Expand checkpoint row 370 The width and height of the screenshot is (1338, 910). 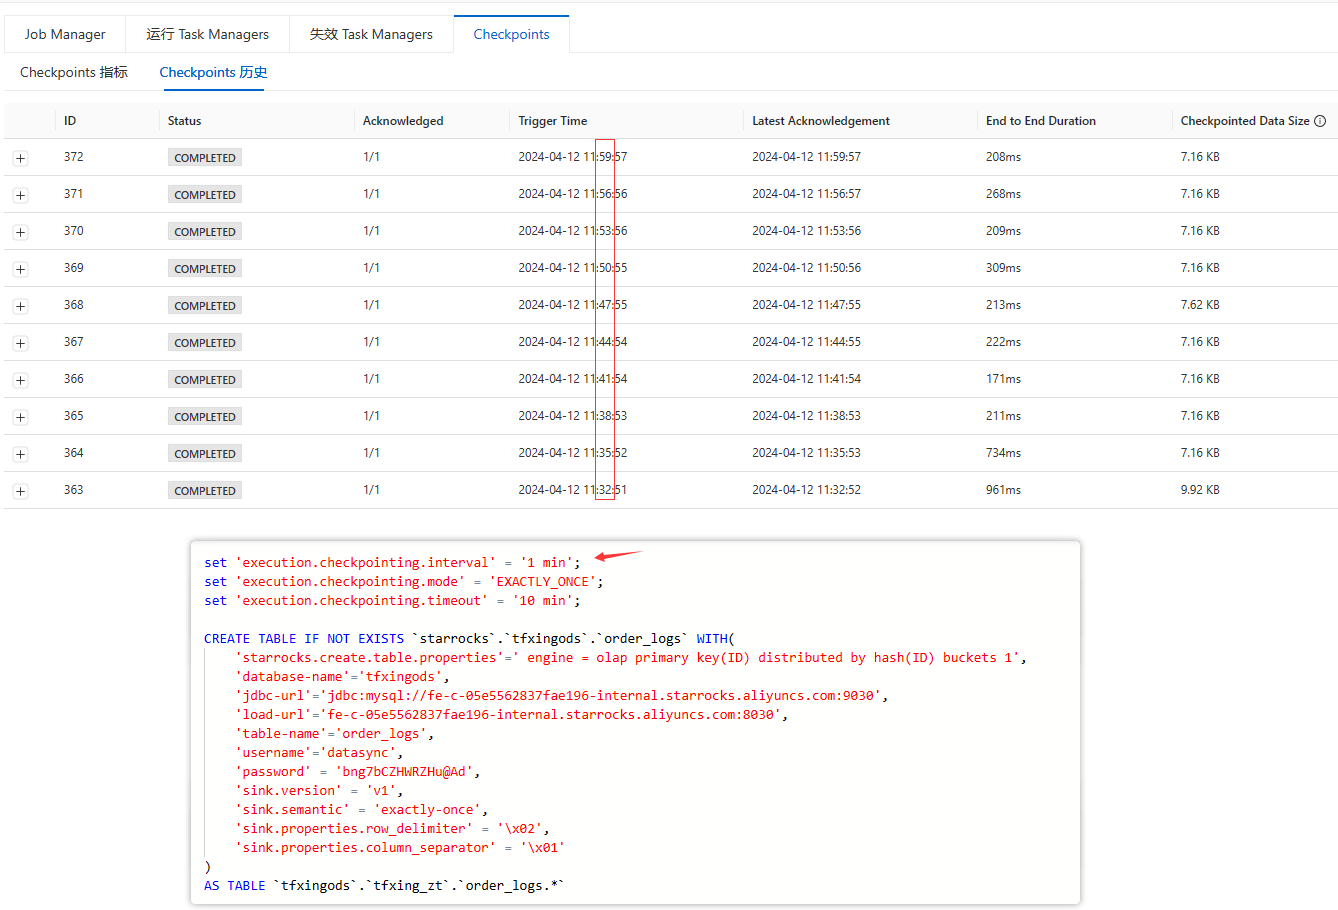pyautogui.click(x=20, y=232)
